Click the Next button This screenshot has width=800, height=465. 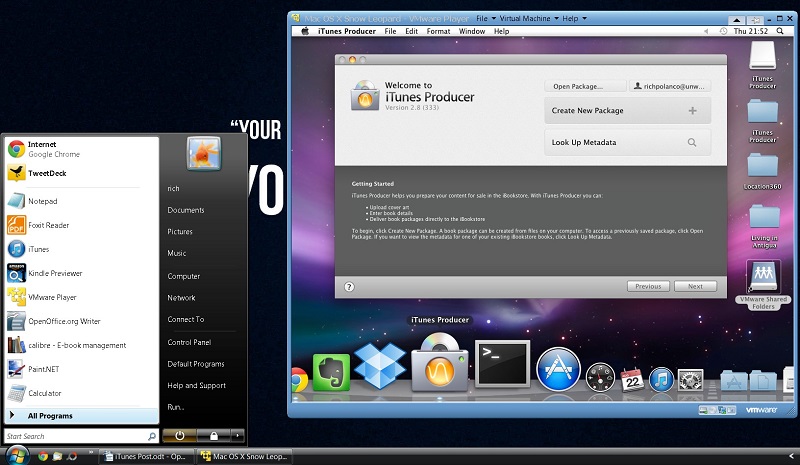point(695,286)
